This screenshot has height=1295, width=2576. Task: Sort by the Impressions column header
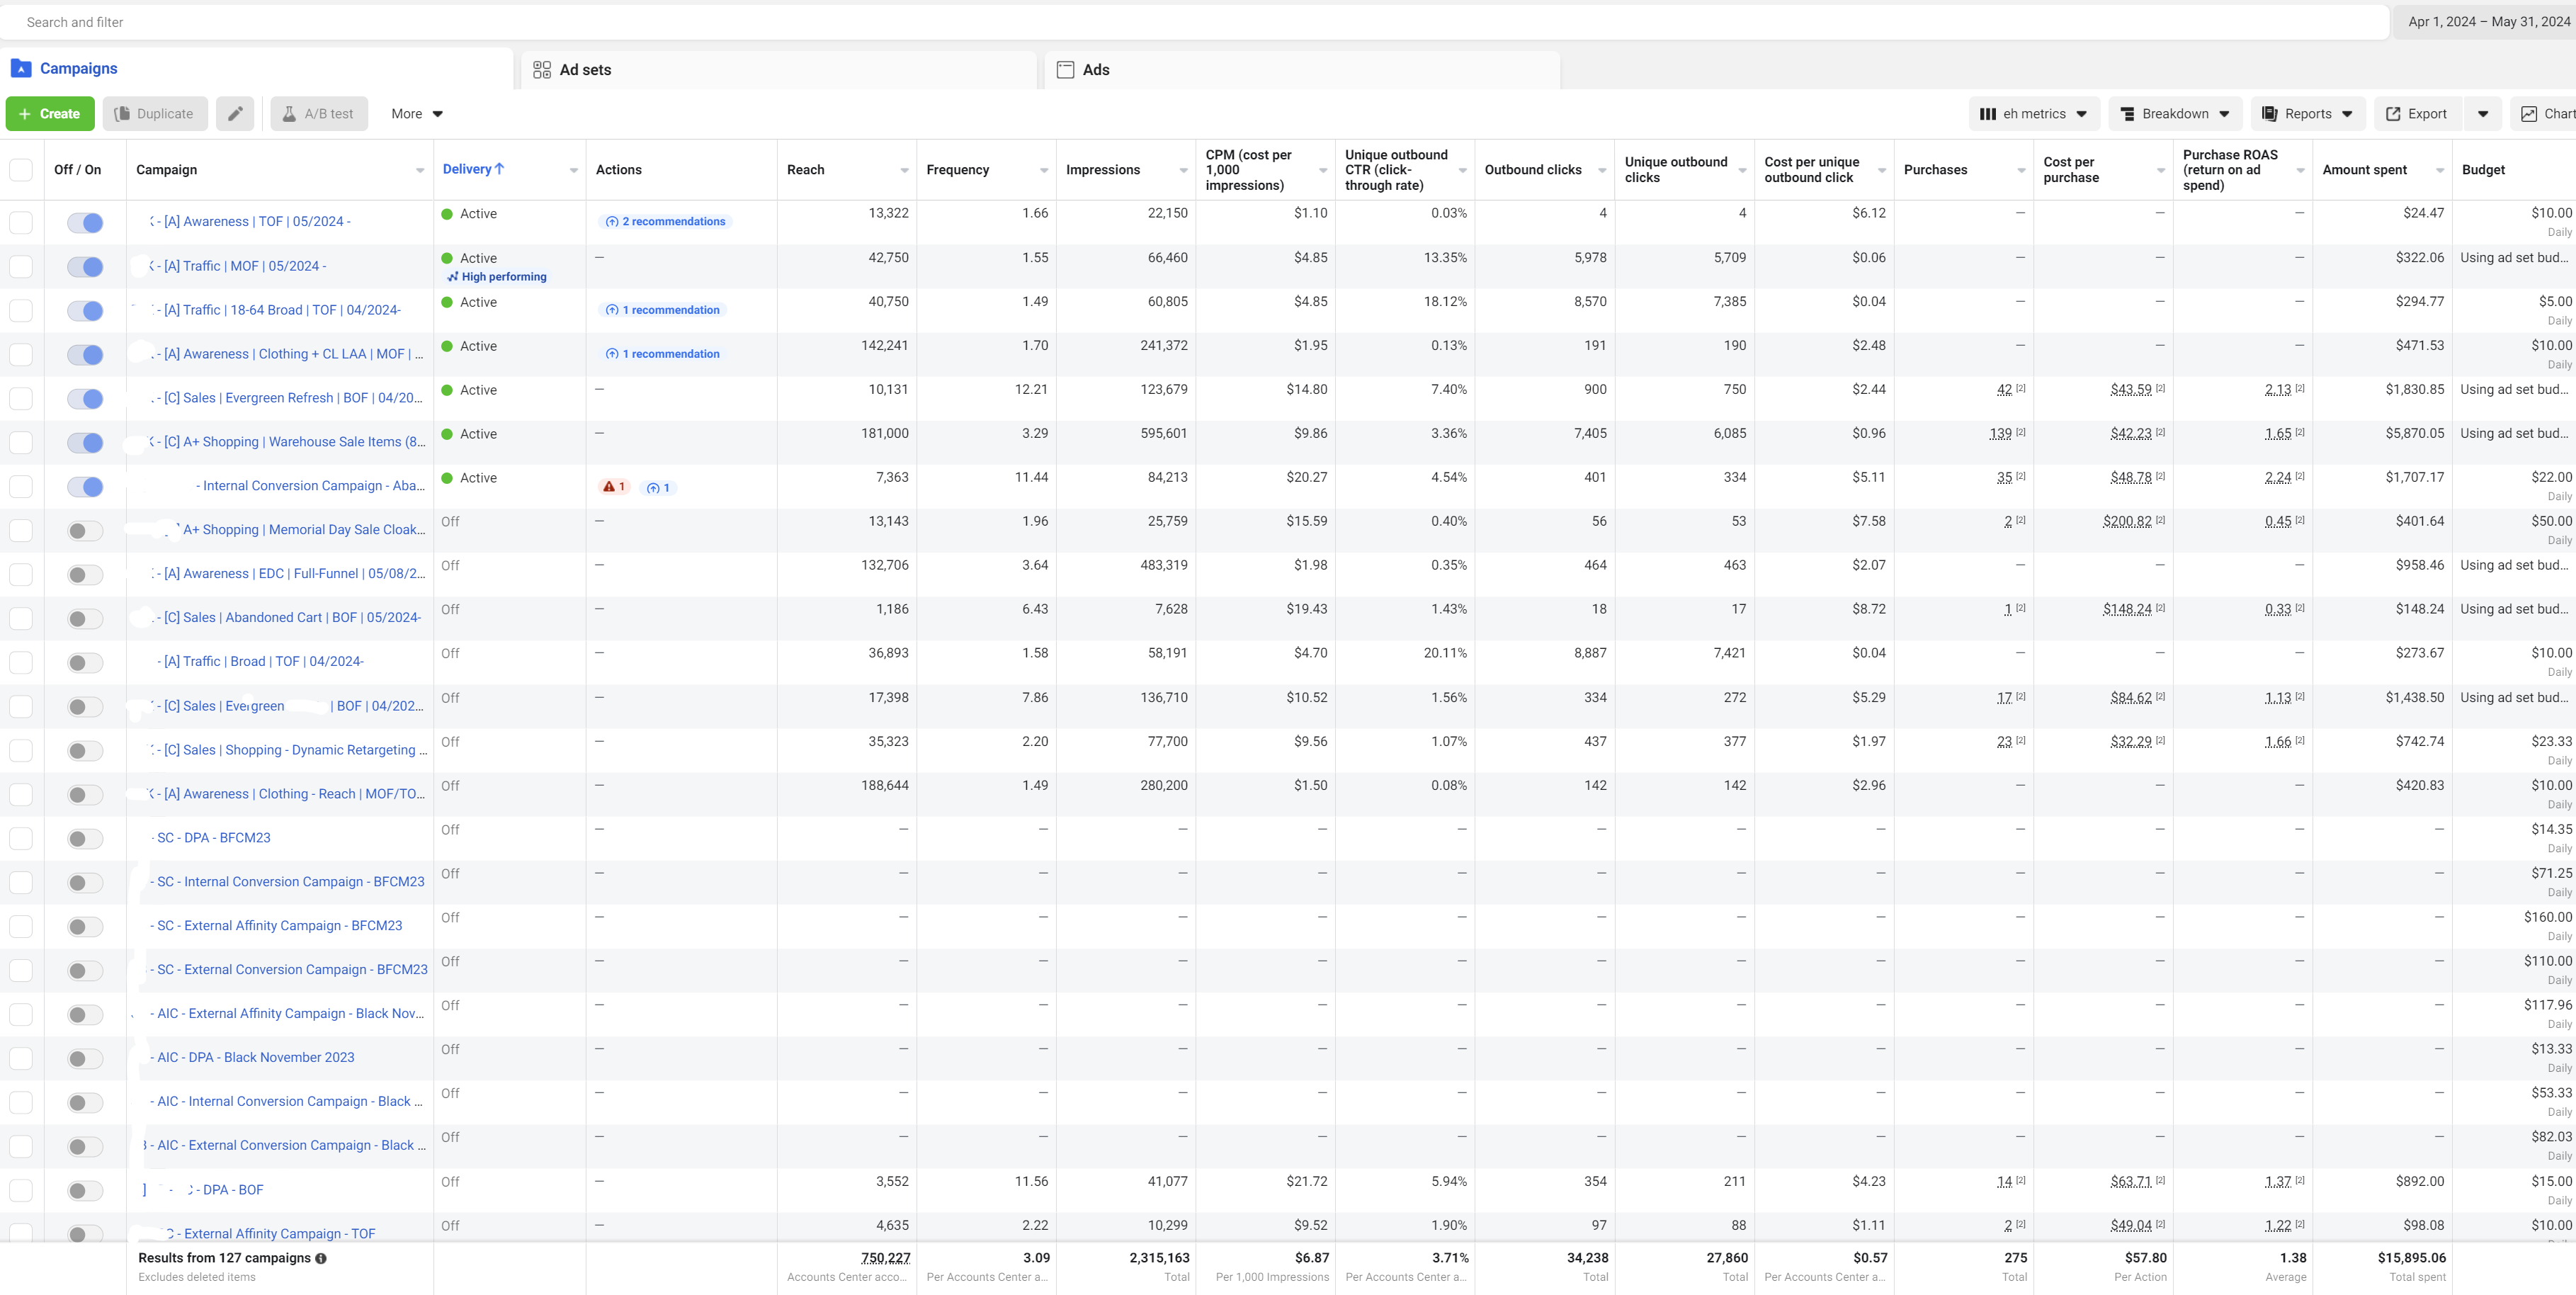(1103, 170)
